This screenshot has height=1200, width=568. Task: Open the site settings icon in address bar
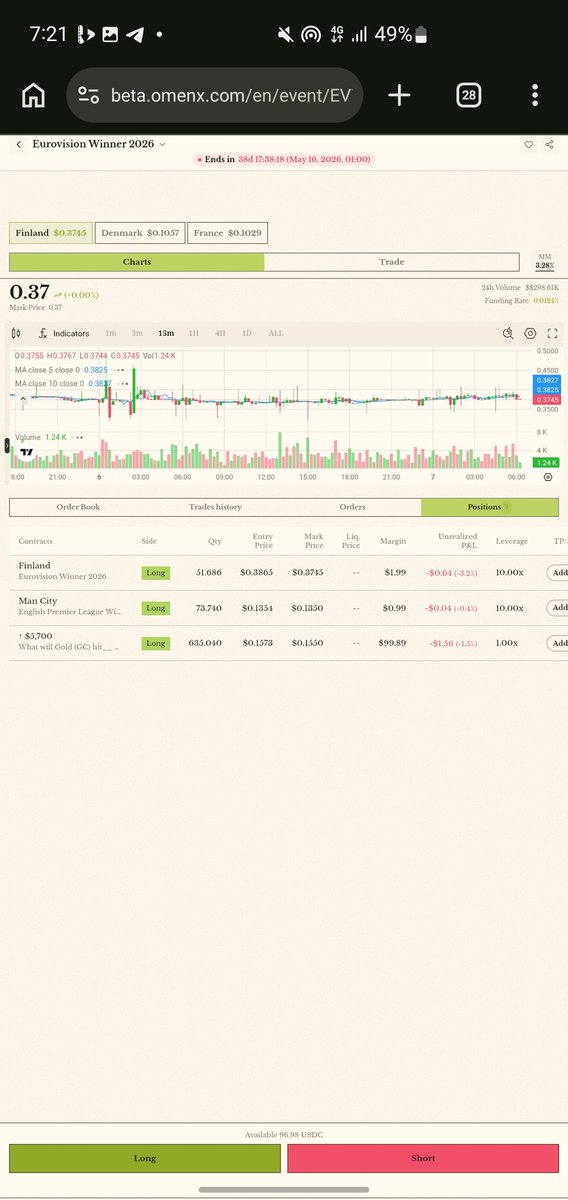(88, 95)
